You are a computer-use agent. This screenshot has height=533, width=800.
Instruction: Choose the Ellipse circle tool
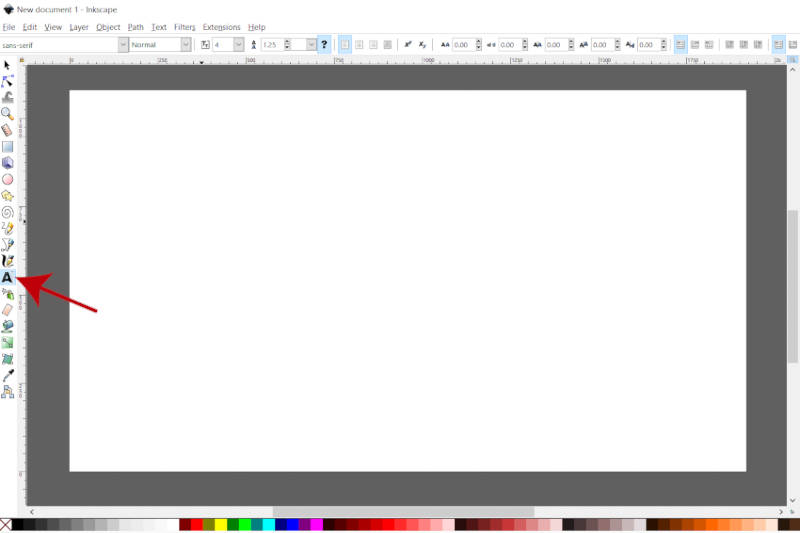(7, 179)
